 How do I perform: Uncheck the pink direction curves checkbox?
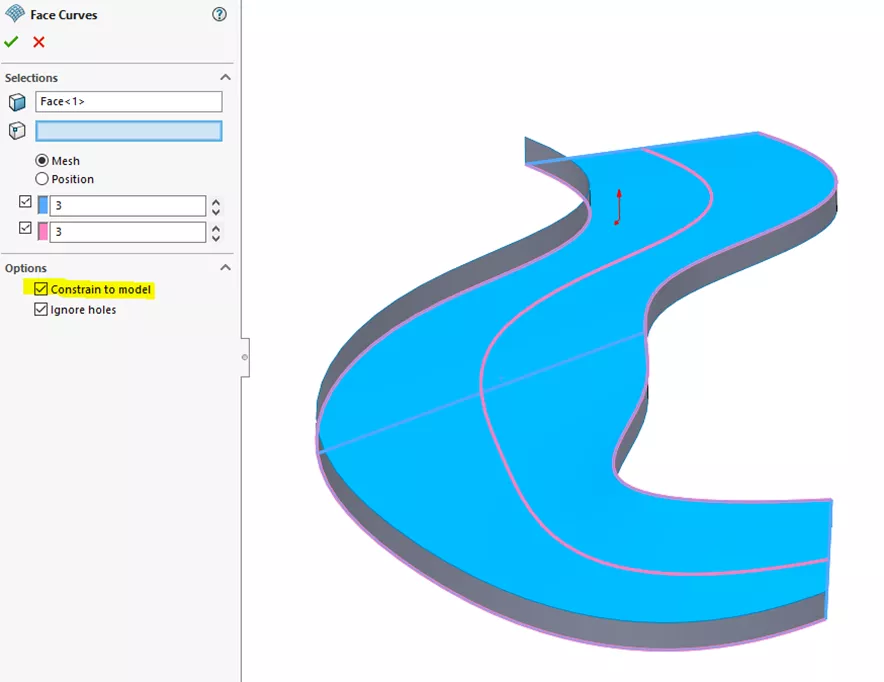25,228
